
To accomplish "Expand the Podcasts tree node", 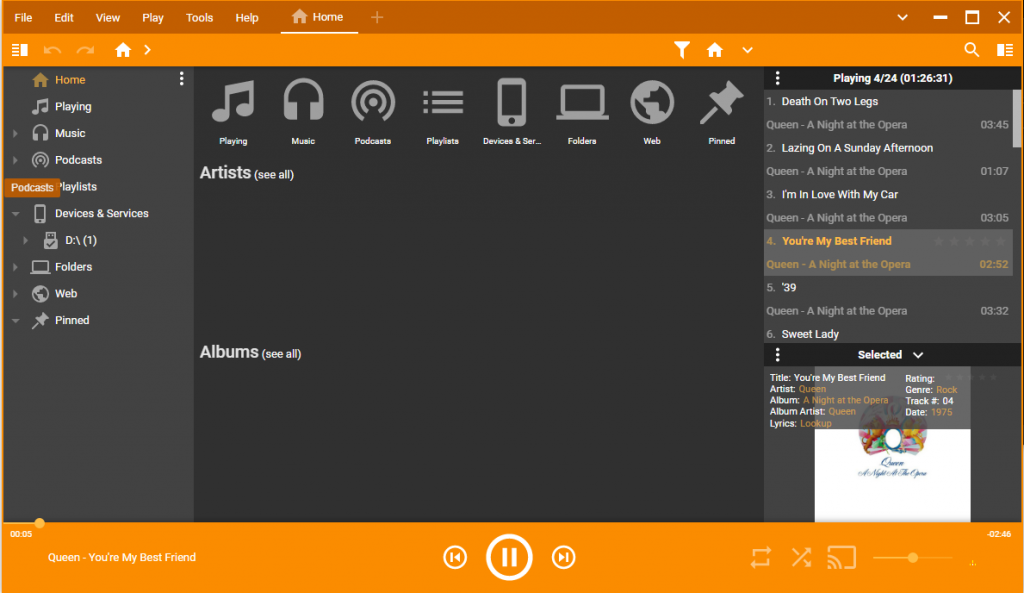I will click(x=16, y=160).
